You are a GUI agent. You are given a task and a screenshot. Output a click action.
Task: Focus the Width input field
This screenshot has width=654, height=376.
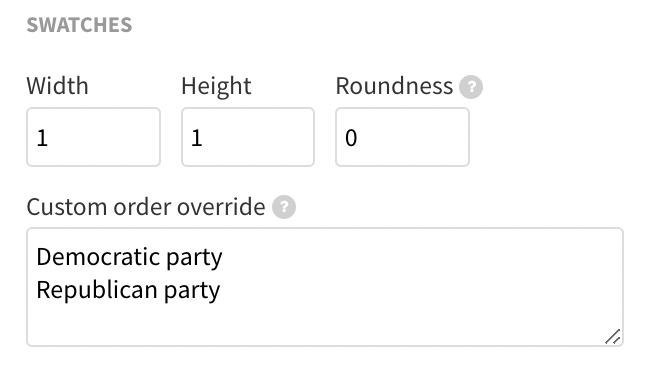click(x=93, y=137)
